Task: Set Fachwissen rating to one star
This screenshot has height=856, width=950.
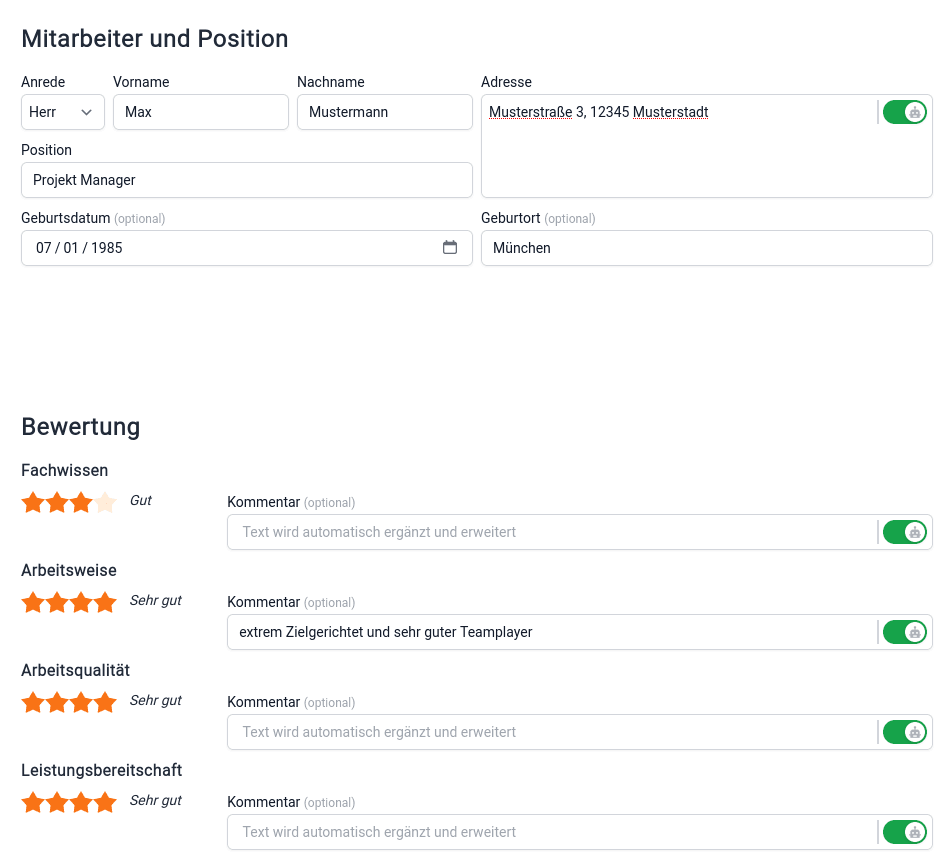Action: point(33,502)
